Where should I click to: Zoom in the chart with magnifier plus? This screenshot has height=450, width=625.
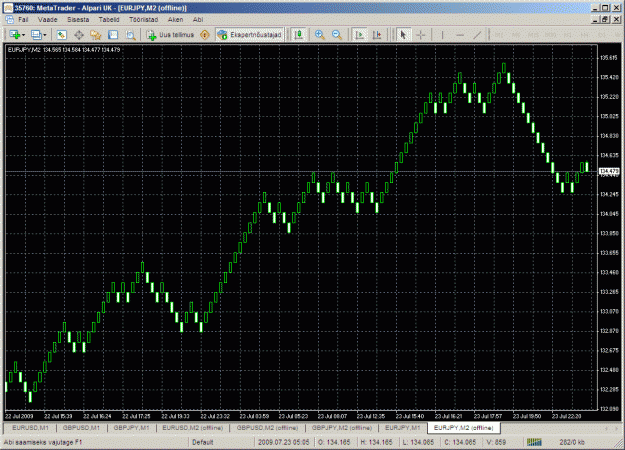320,35
